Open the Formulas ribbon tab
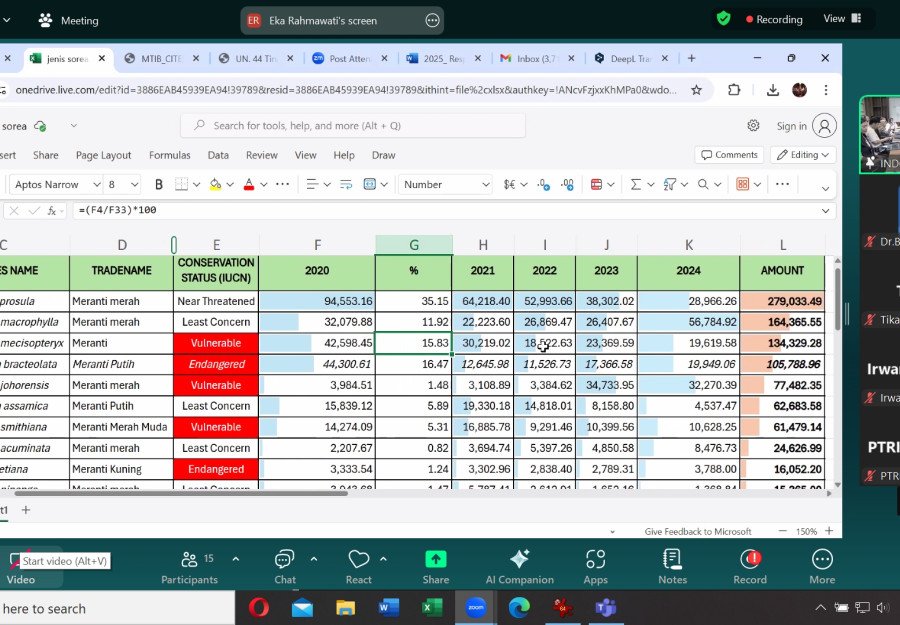Screen dimensions: 900x625 pyautogui.click(x=169, y=155)
